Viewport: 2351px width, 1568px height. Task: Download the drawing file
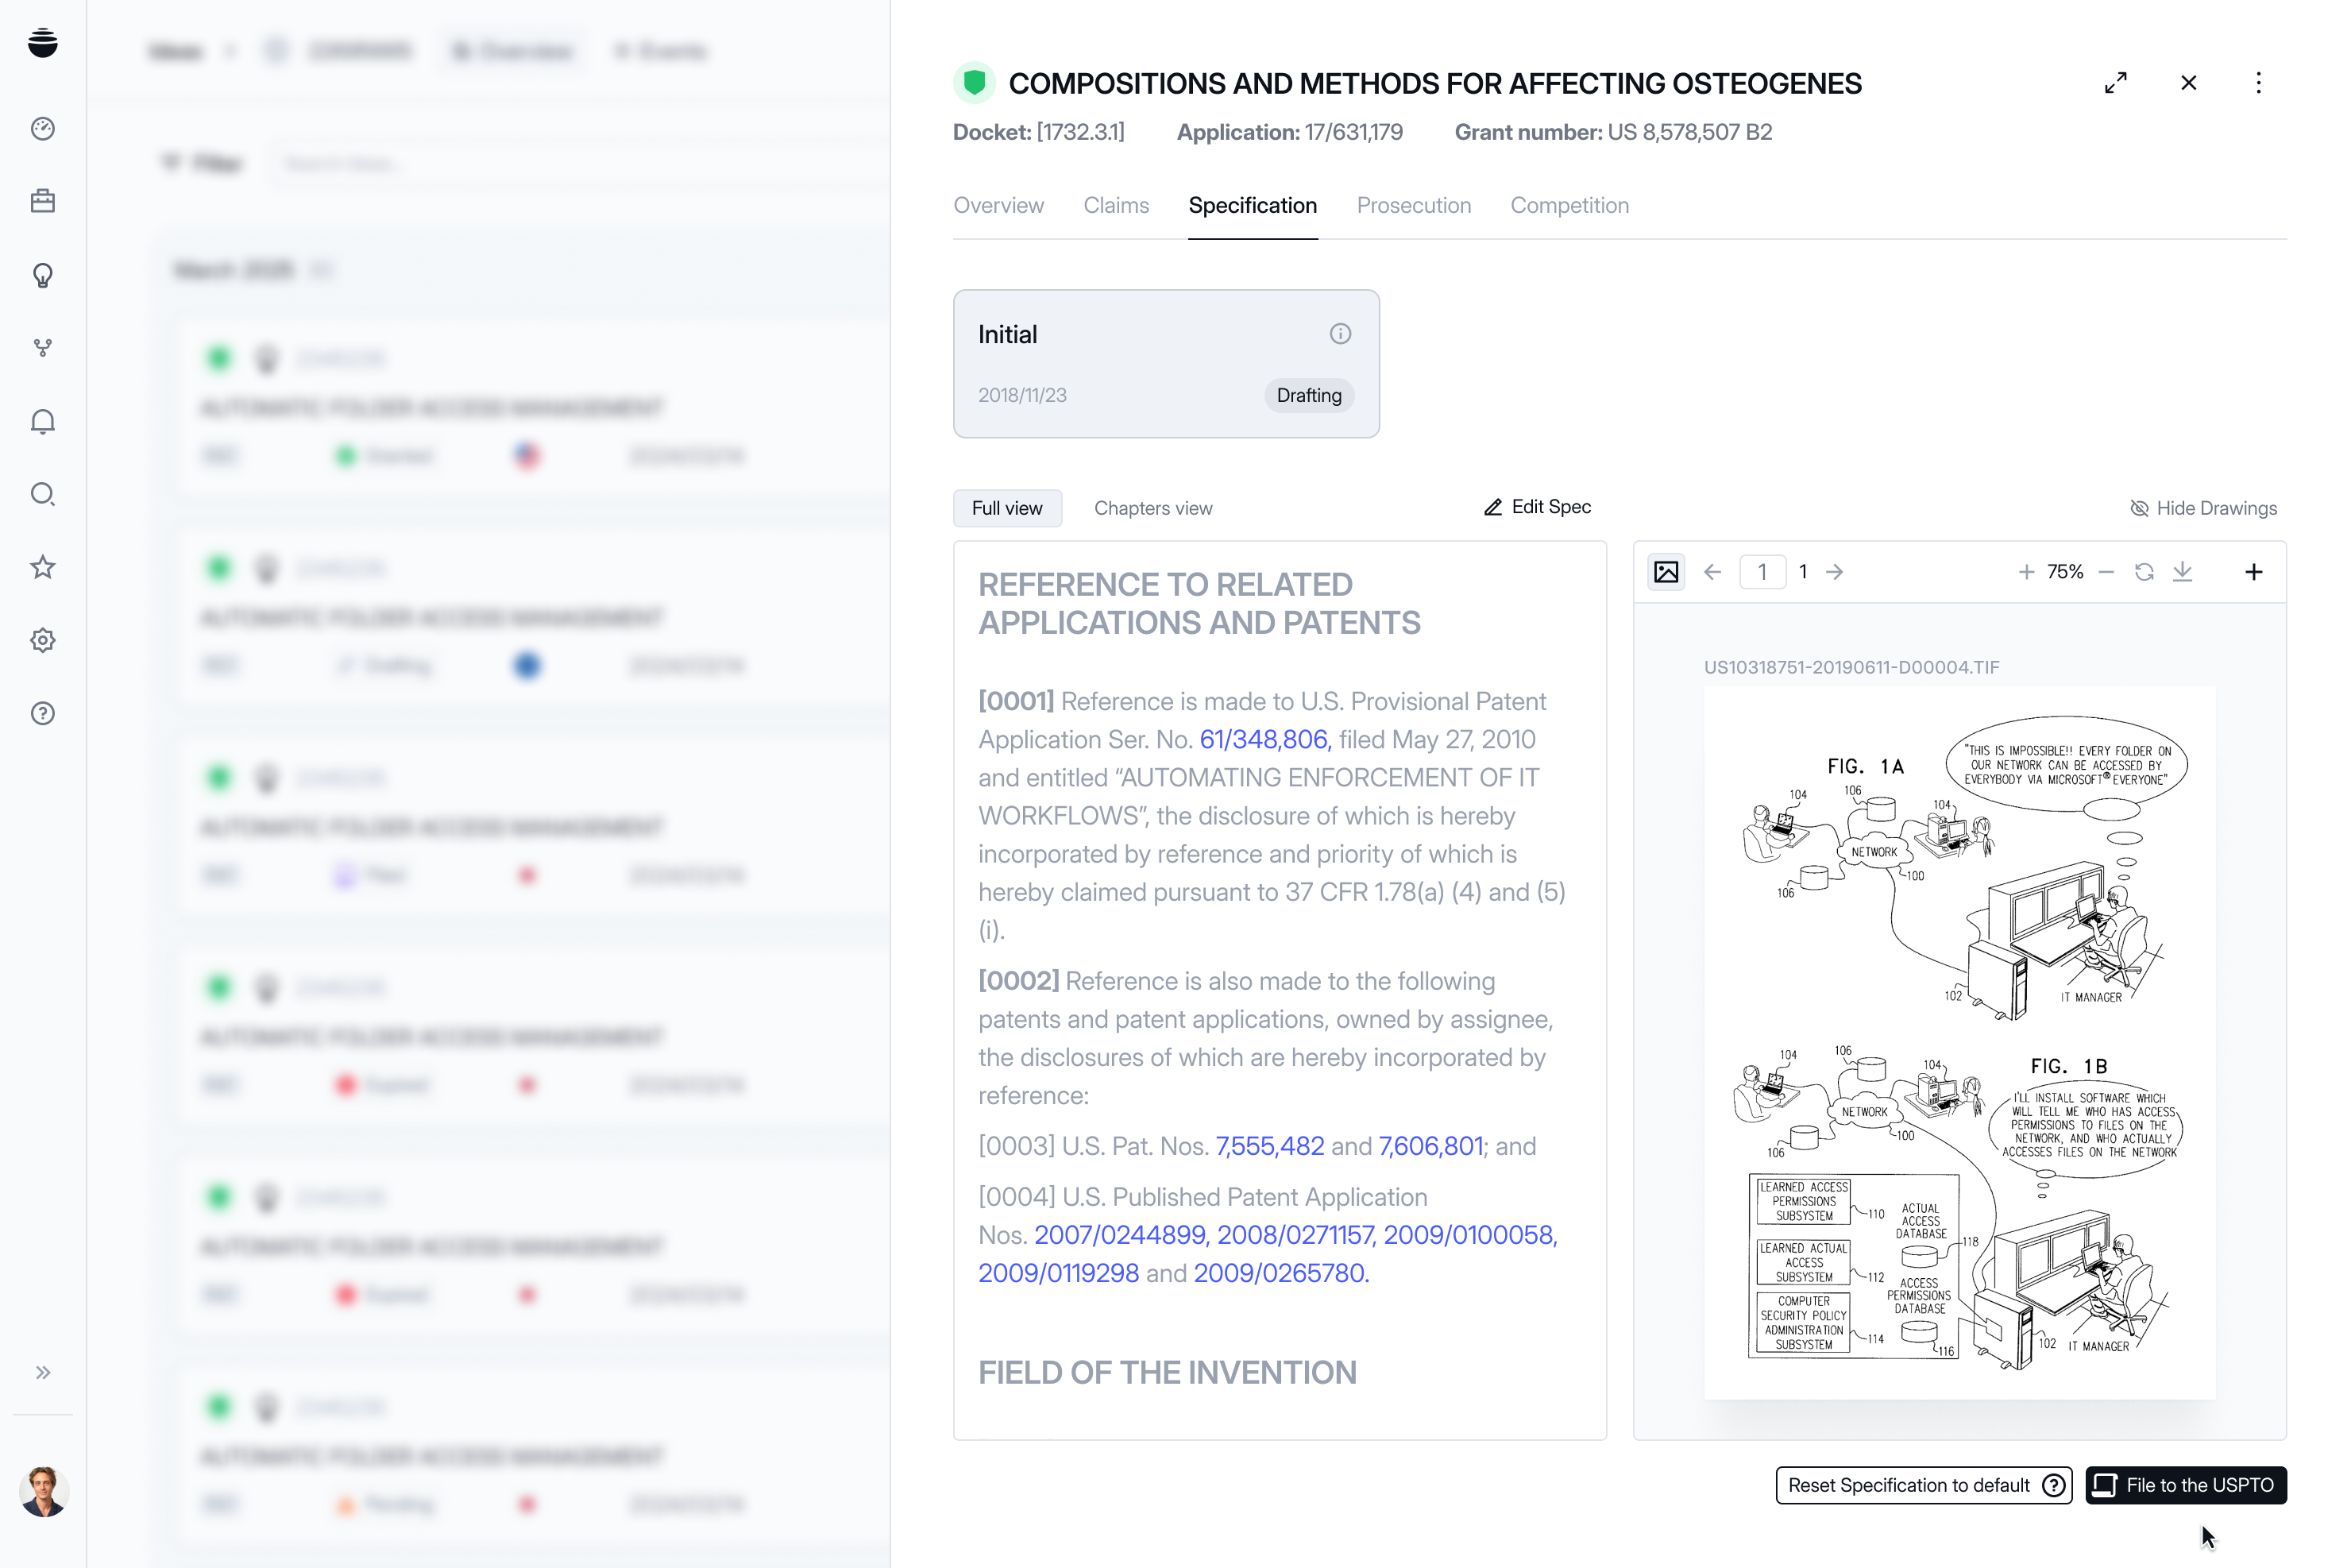click(2182, 572)
